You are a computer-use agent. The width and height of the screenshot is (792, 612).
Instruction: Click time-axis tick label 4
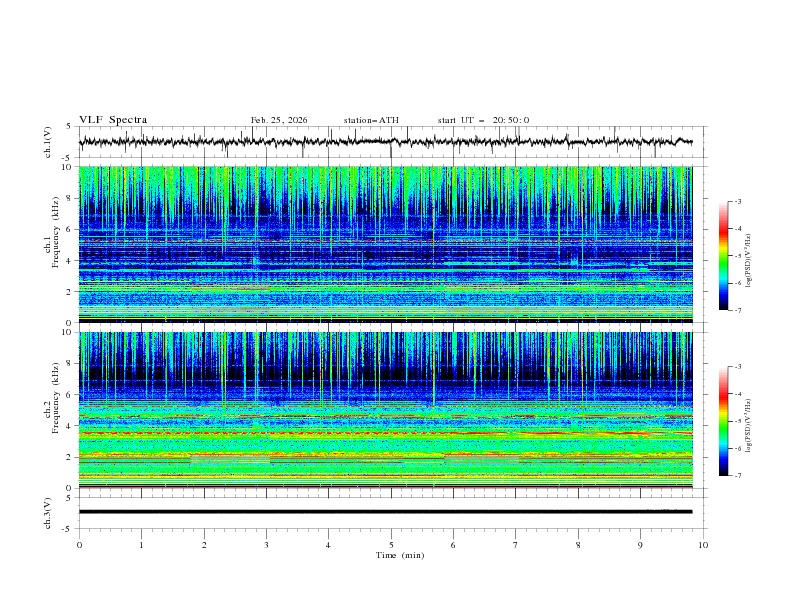click(x=328, y=545)
